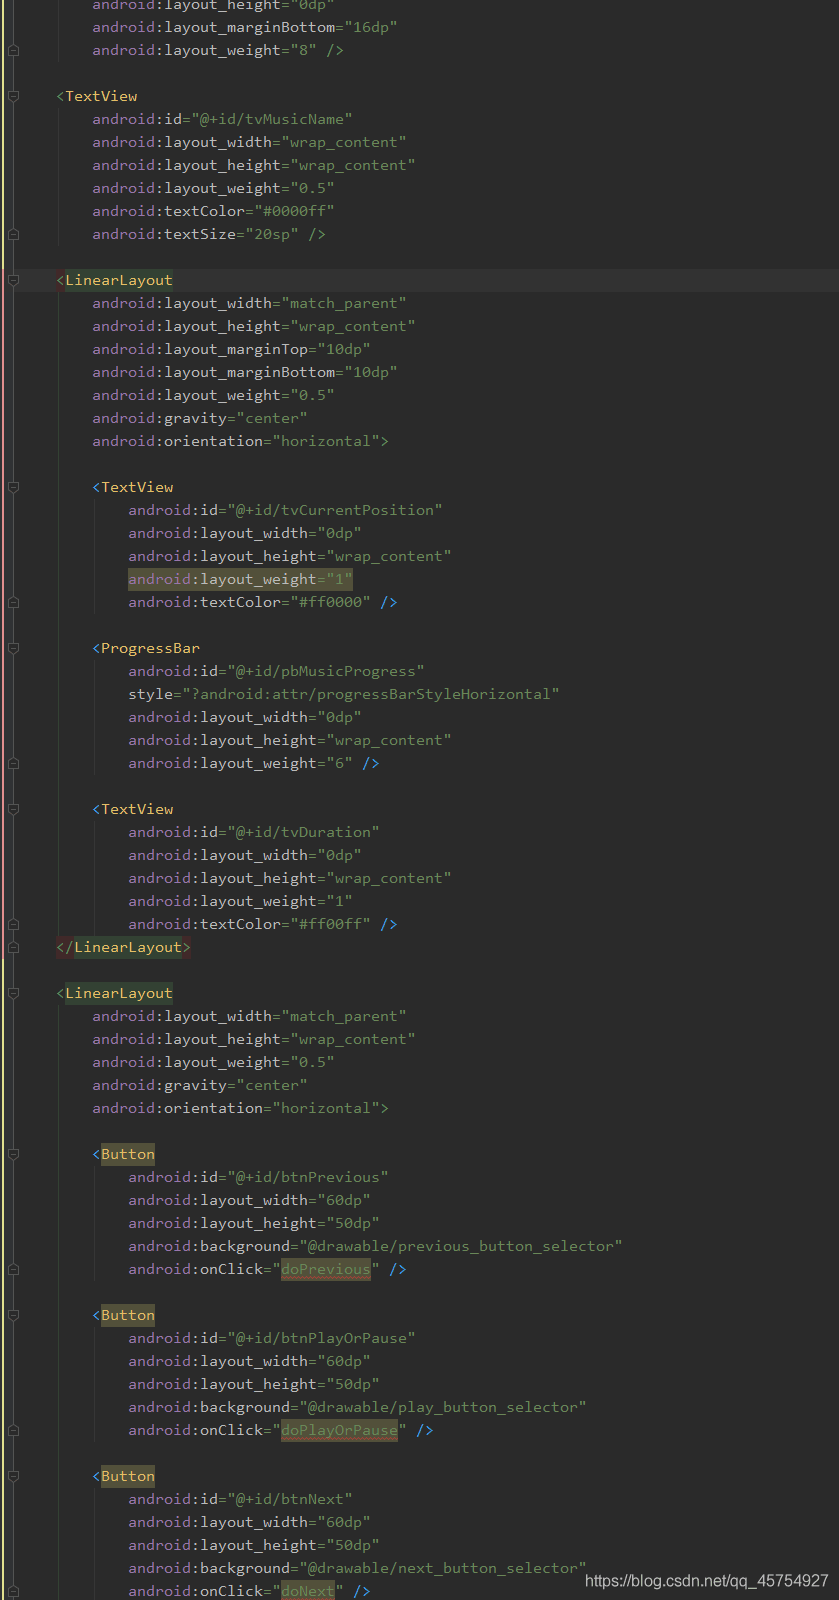The height and width of the screenshot is (1600, 839).
Task: Click the "@+id/tvDuration" id value
Action: coord(304,832)
